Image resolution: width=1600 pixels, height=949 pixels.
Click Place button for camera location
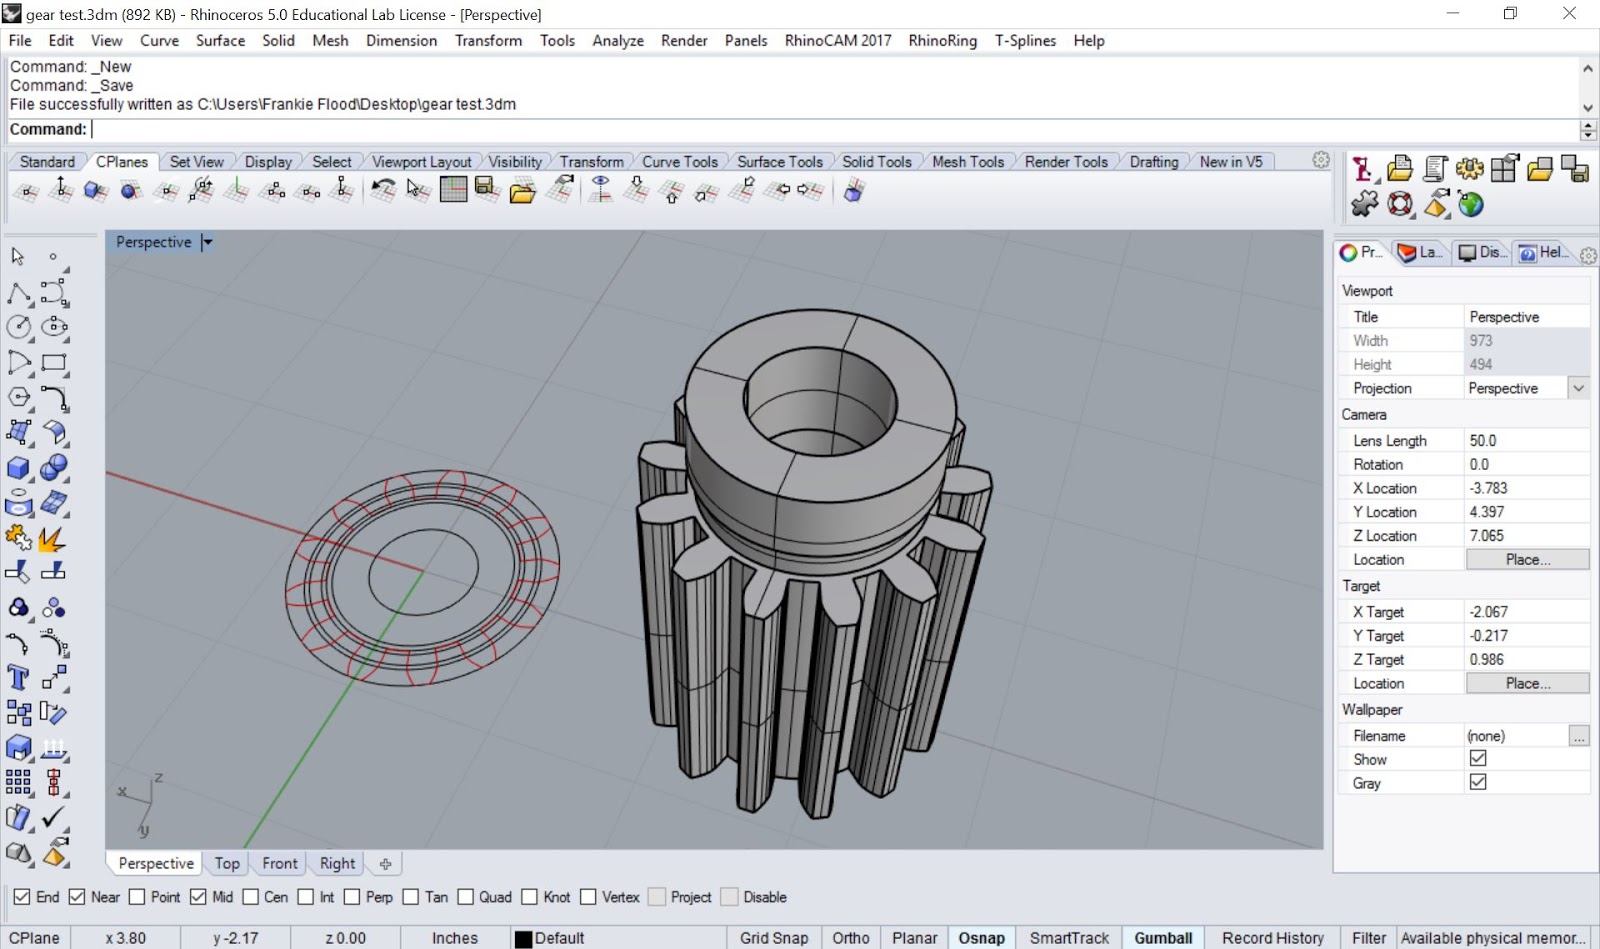[x=1527, y=560]
